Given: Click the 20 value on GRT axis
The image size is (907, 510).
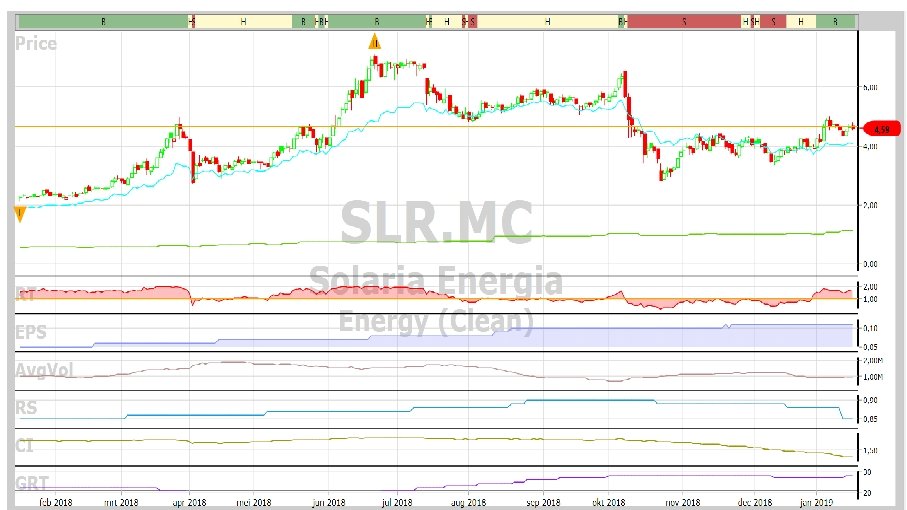Looking at the screenshot, I should (x=867, y=493).
